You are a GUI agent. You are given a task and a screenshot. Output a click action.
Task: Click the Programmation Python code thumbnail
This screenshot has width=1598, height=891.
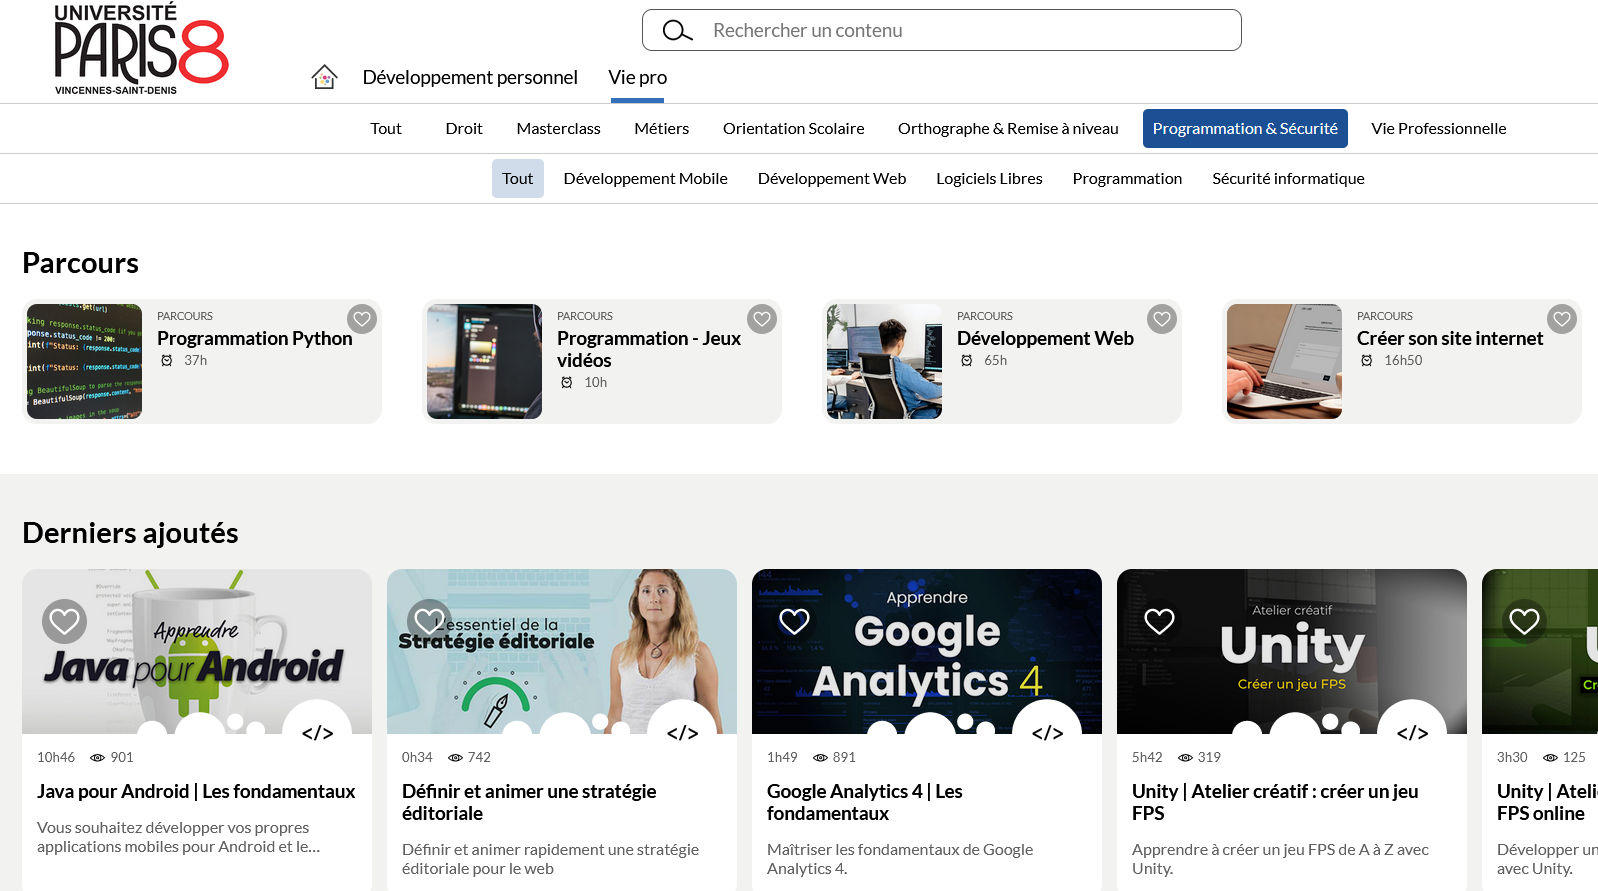[x=84, y=361]
